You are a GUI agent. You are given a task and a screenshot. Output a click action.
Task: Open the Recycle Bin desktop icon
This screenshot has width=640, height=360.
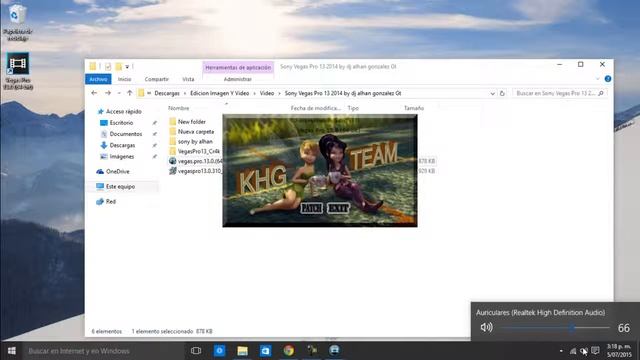pos(17,21)
